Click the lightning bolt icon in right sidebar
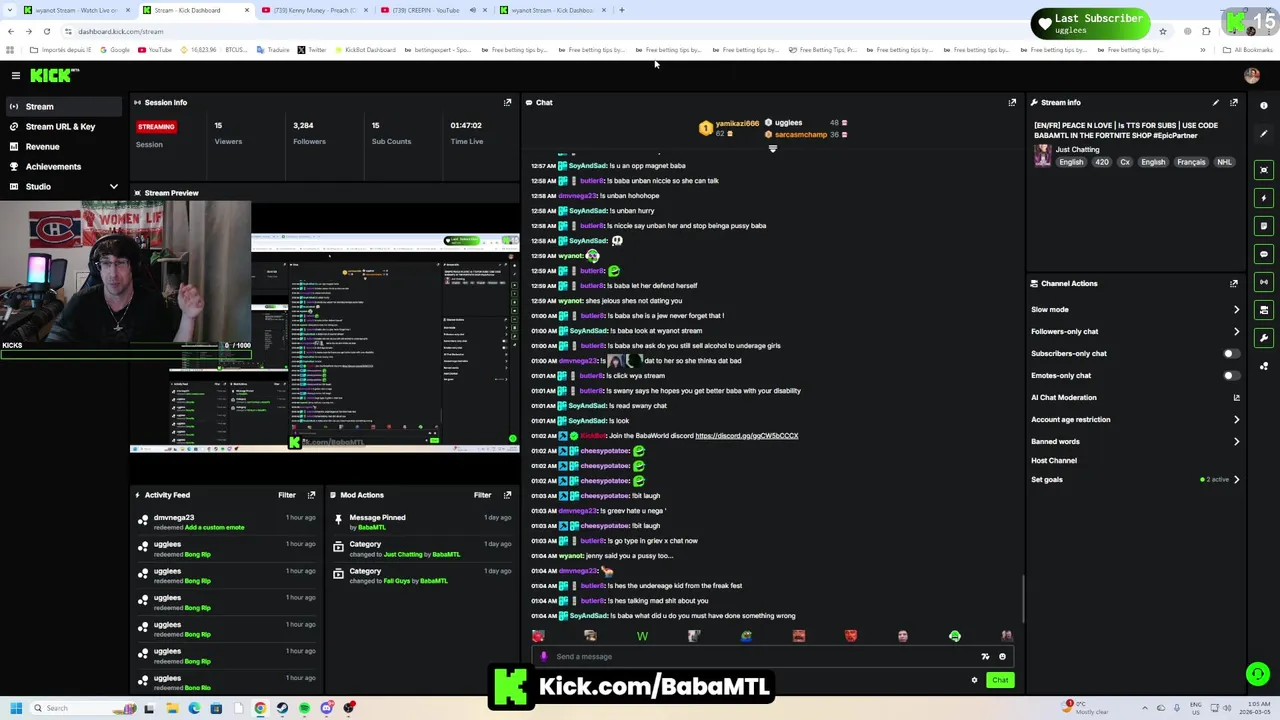Screen dimensions: 1280x720 tap(1264, 198)
